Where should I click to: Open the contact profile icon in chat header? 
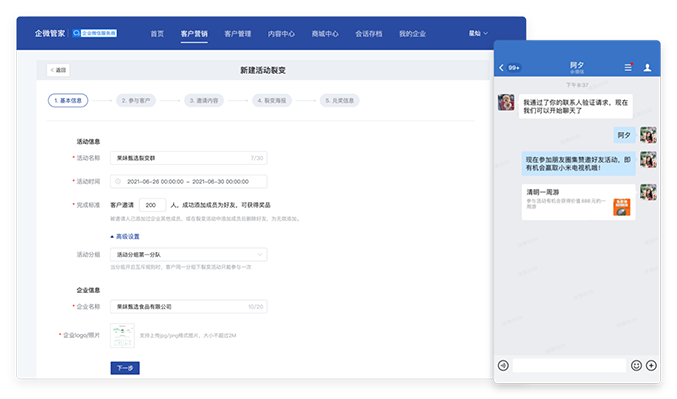(648, 67)
